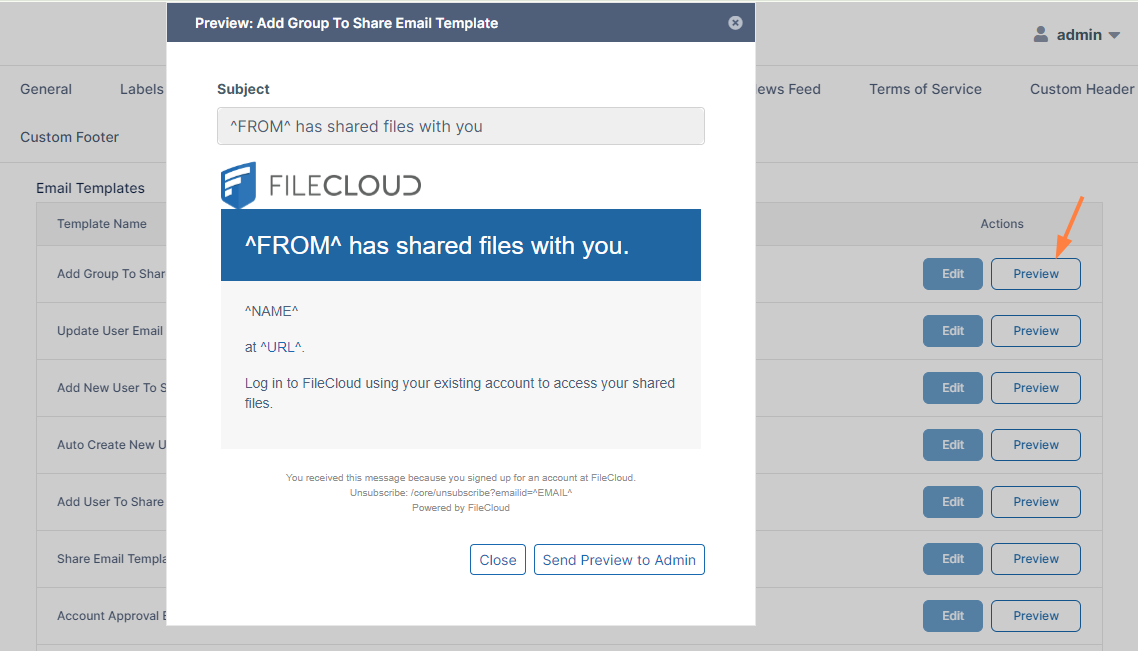Edit the Account Approval template
Image resolution: width=1138 pixels, height=651 pixels.
[x=953, y=615]
